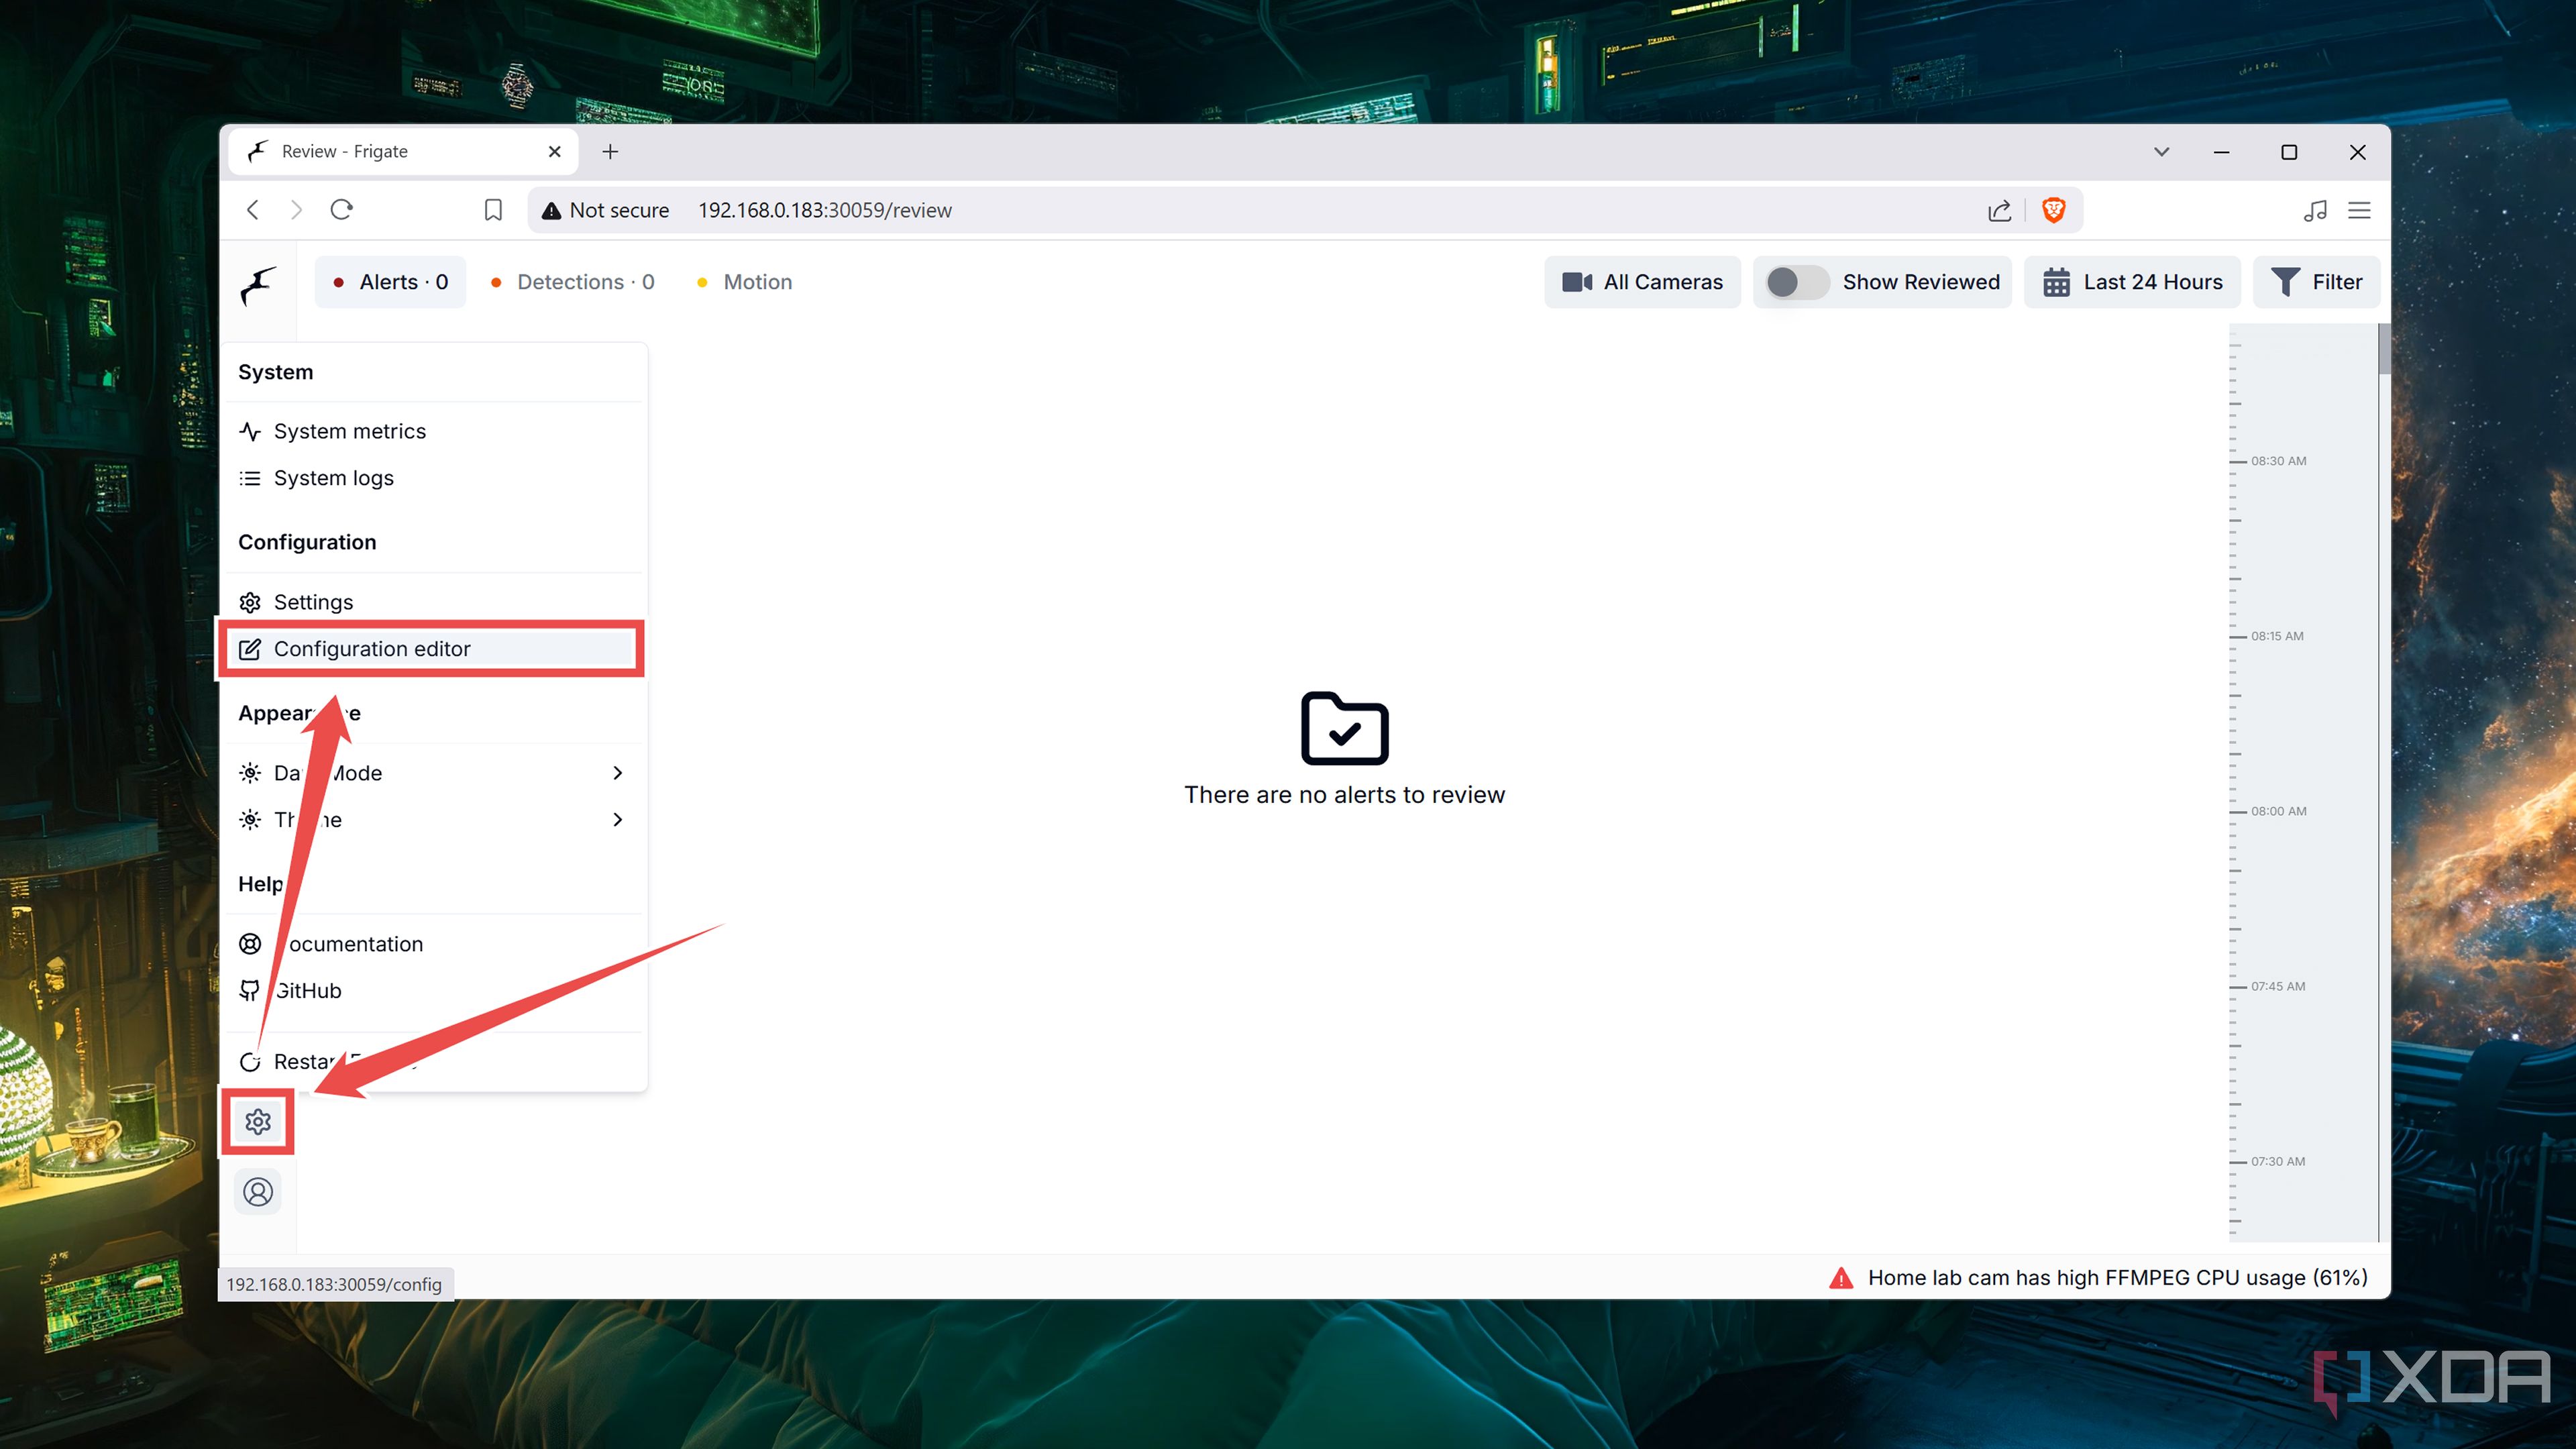Click the bookmark icon next to the address bar
2576x1449 pixels.
(492, 210)
